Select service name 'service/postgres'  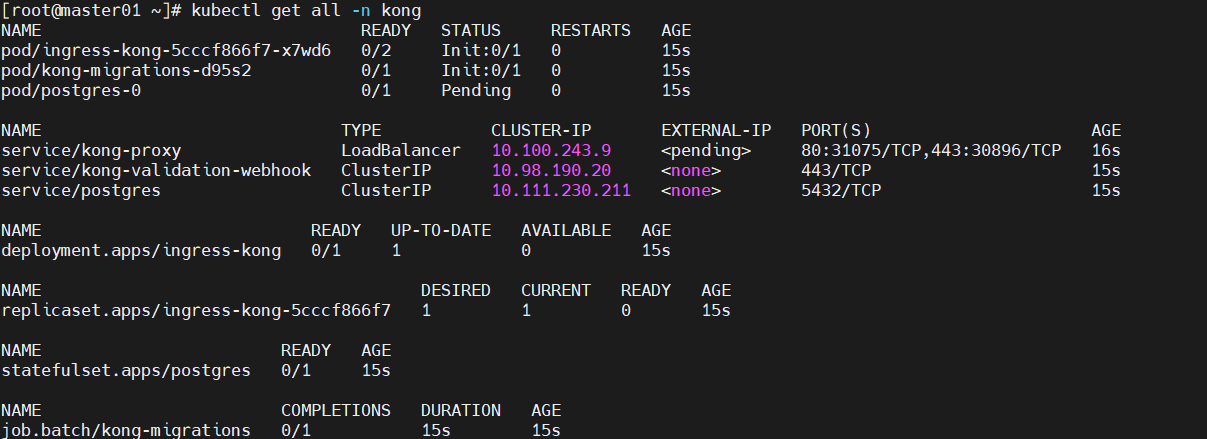click(81, 190)
